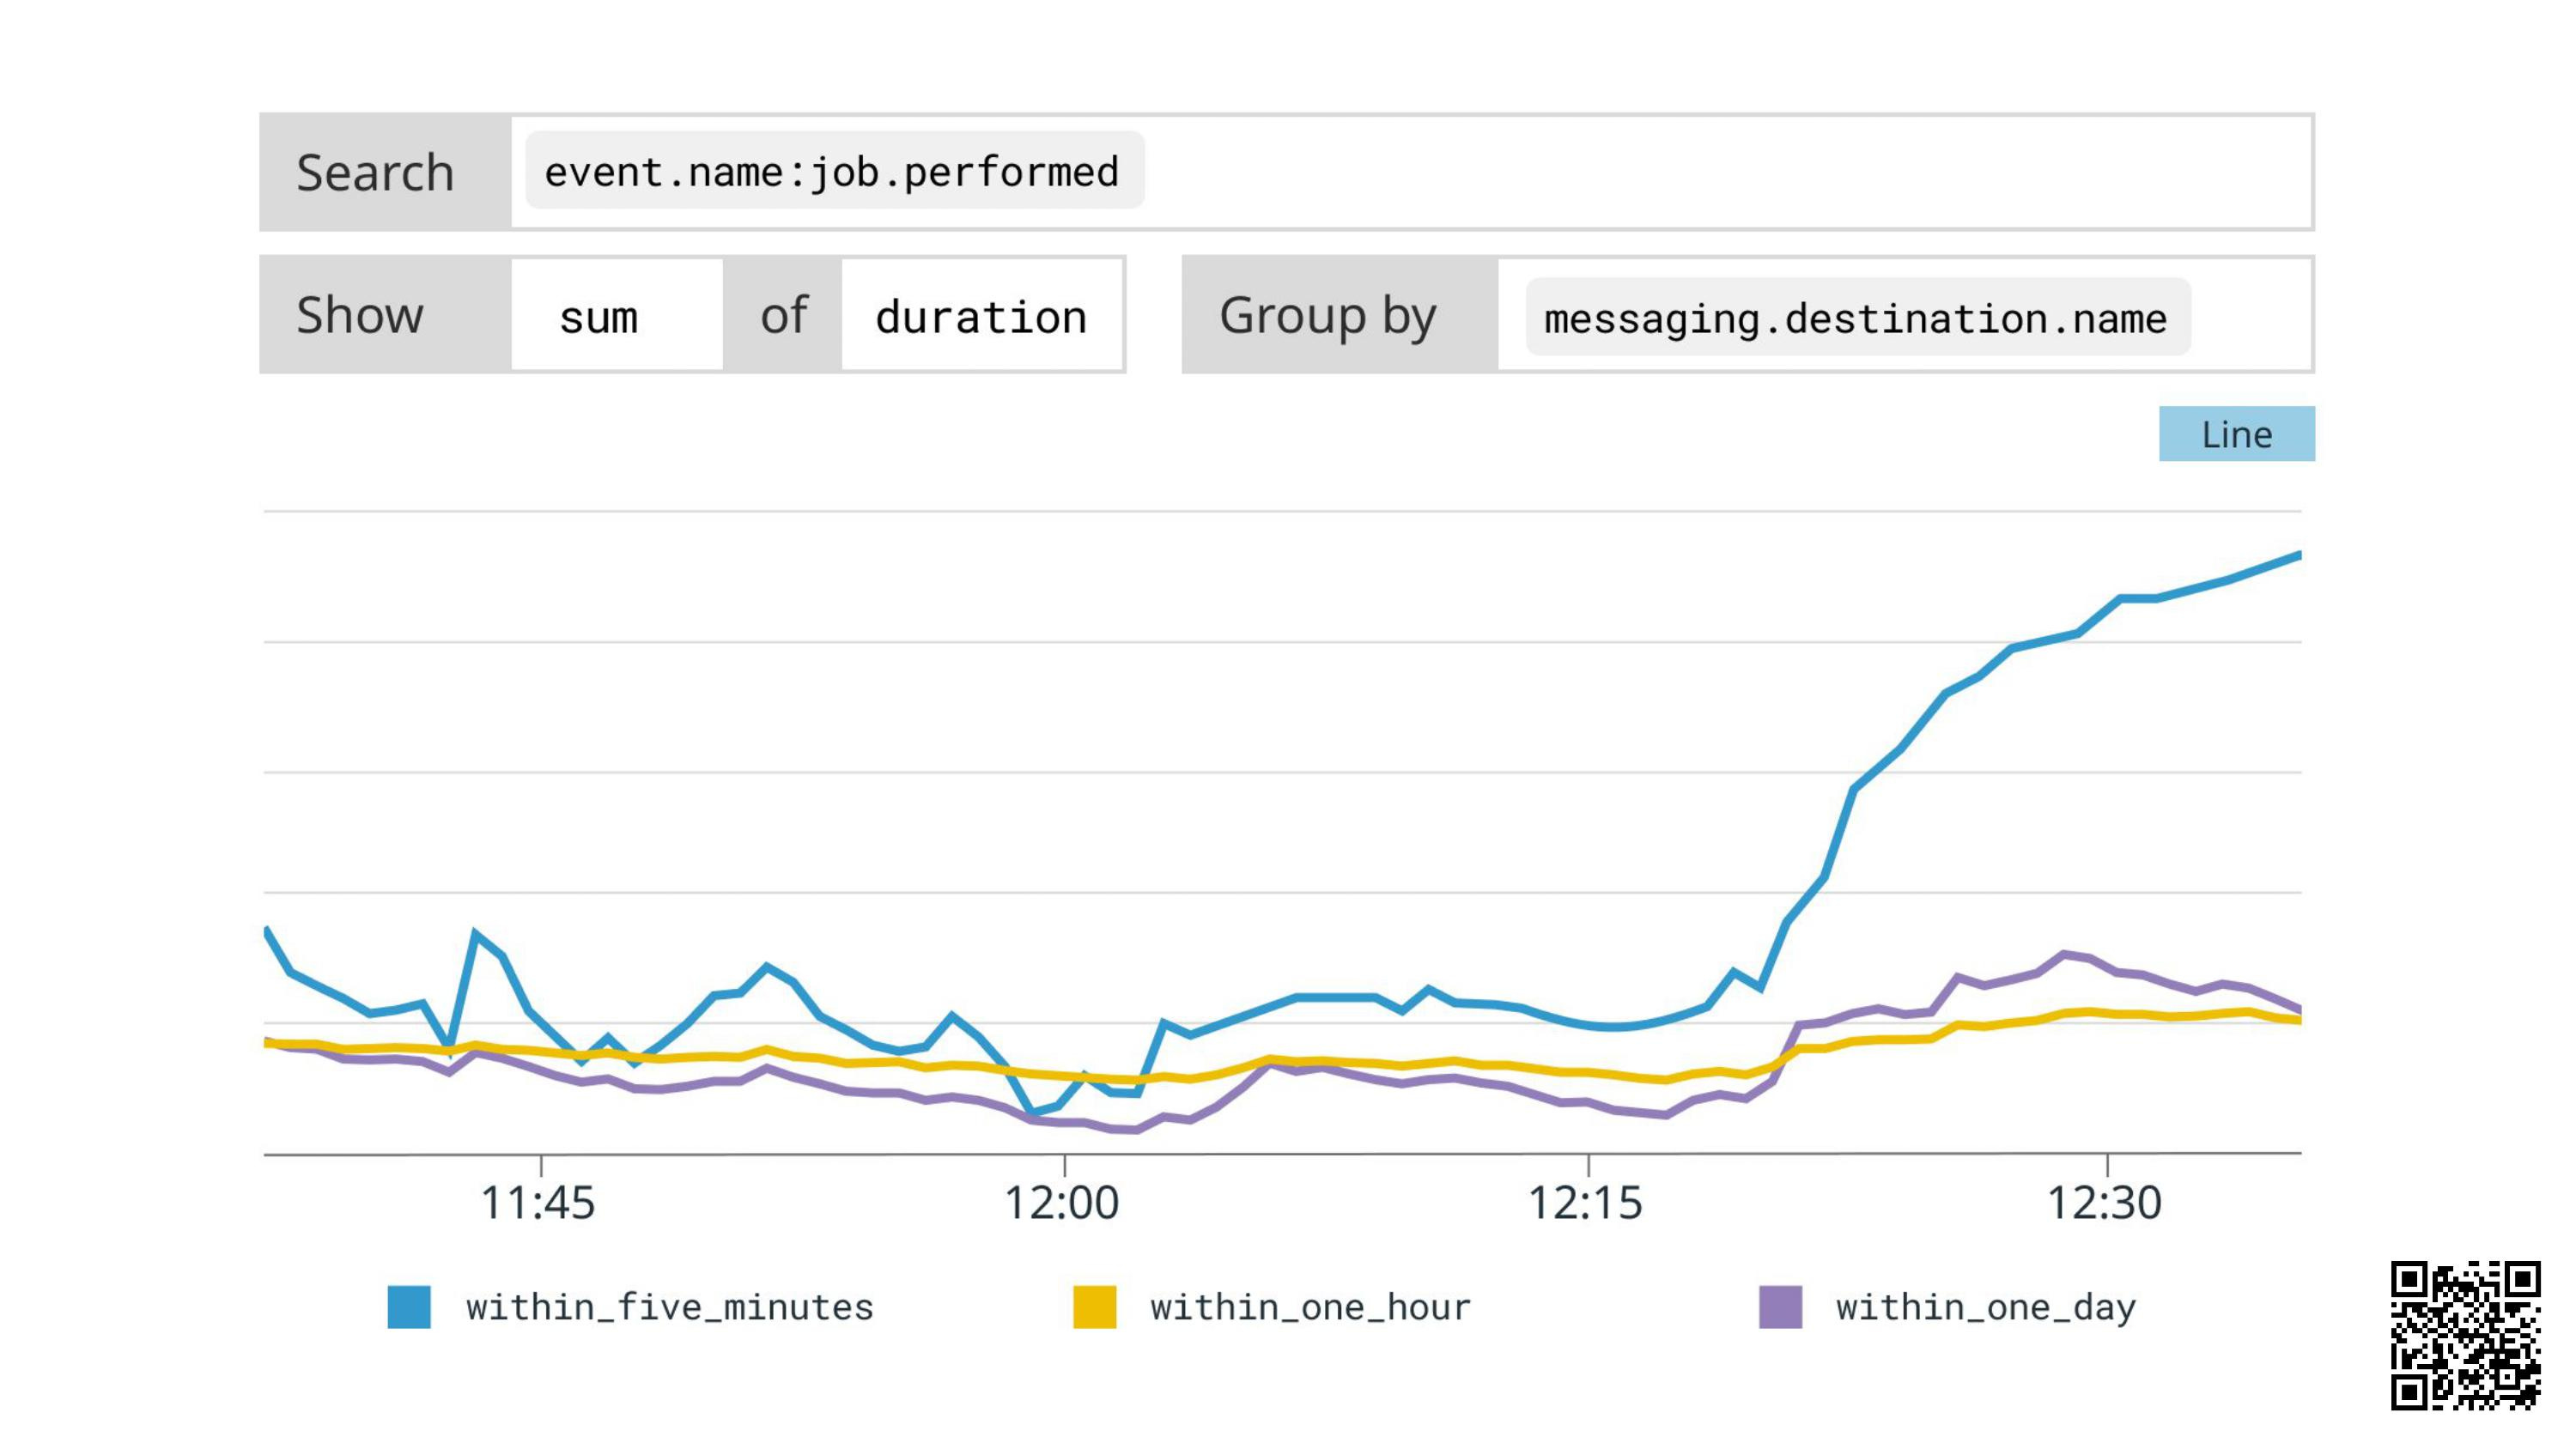The width and height of the screenshot is (2576, 1449).
Task: Open the sum aggregation dropdown
Action: click(617, 315)
